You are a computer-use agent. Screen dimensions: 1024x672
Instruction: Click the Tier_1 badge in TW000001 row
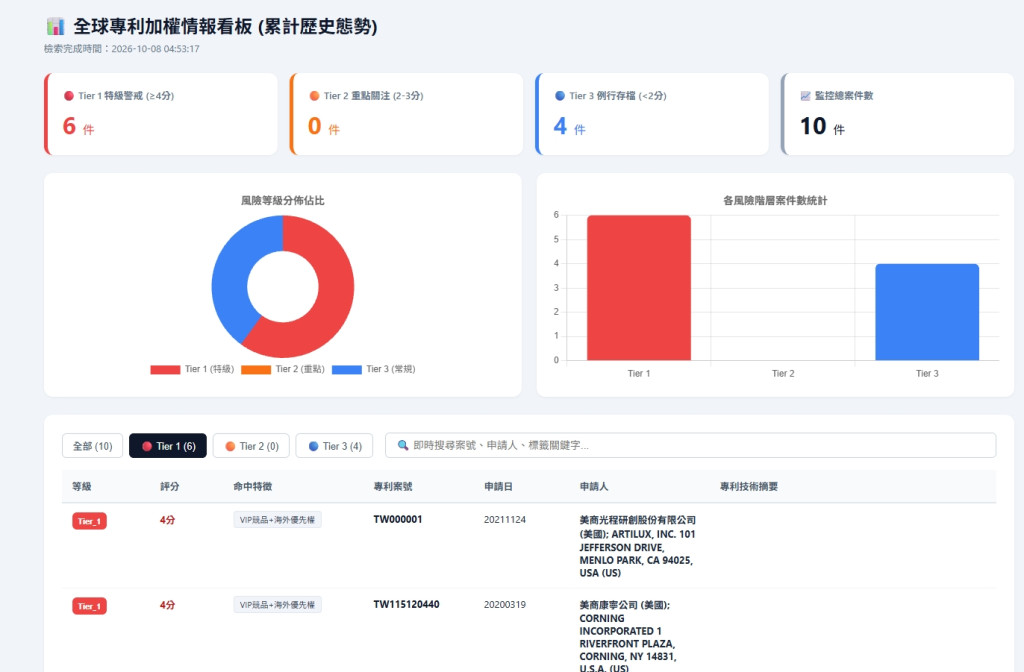tap(89, 521)
